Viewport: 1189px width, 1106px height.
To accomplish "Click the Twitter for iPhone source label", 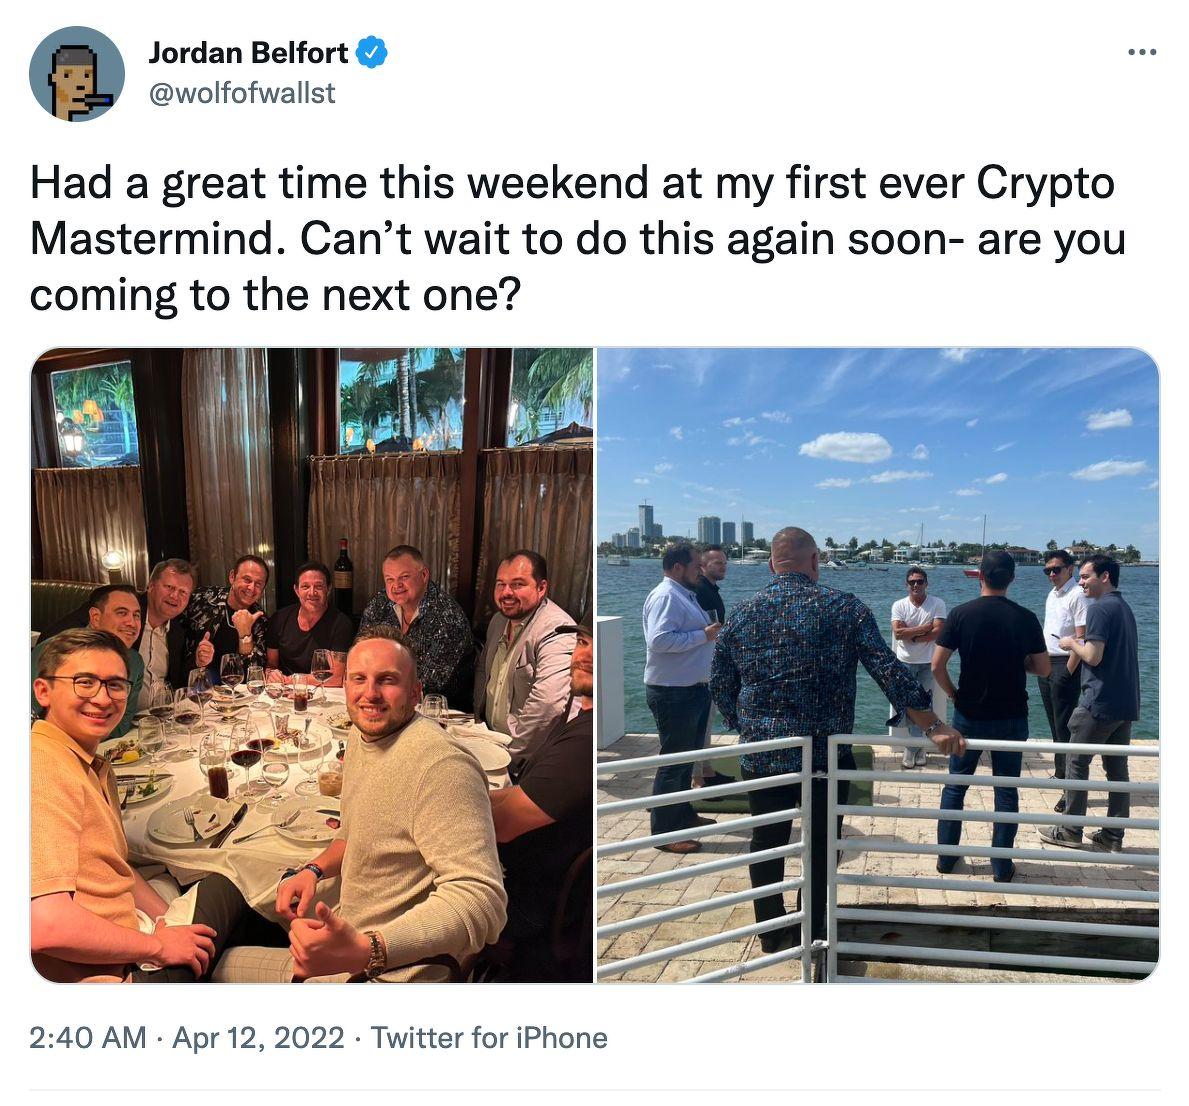I will (x=489, y=1037).
